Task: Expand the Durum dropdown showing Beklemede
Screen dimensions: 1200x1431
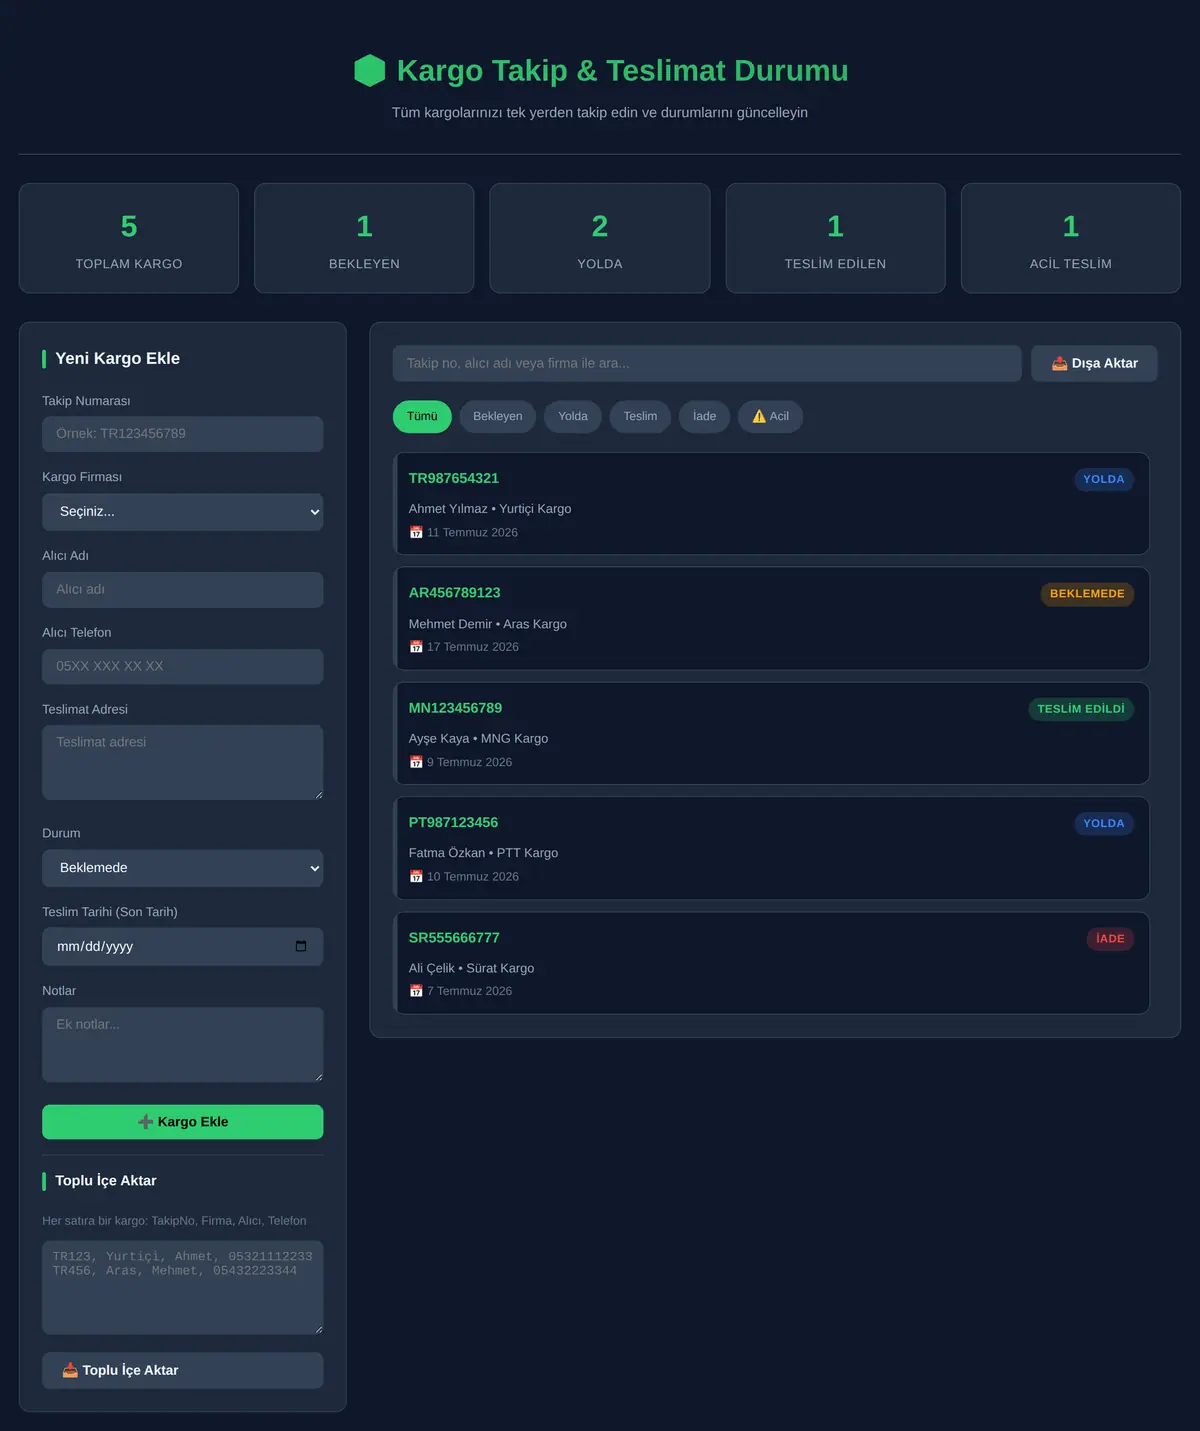Action: pos(183,868)
